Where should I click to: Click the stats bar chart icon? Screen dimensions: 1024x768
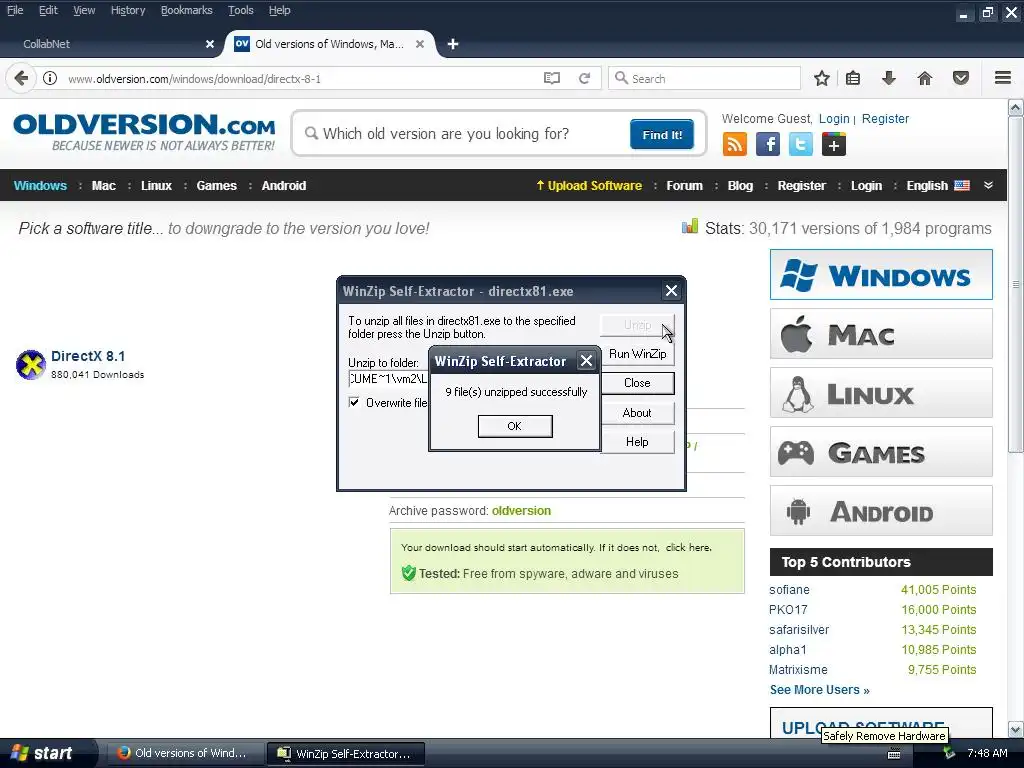690,227
